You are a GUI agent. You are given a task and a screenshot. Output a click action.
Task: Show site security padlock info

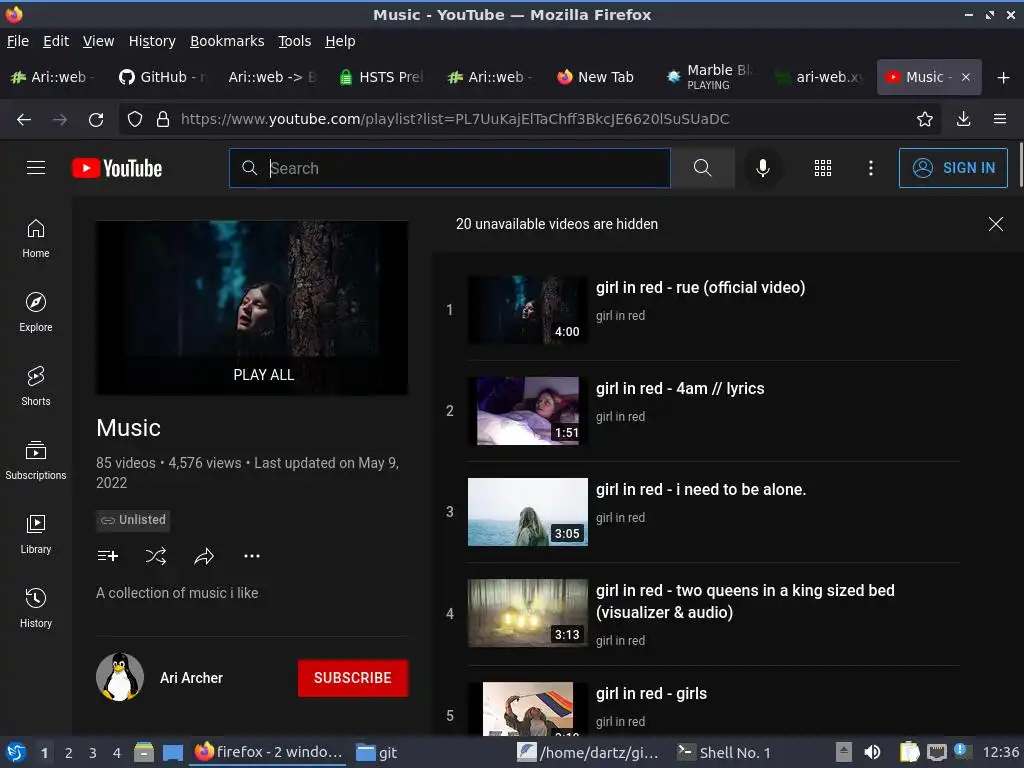163,119
